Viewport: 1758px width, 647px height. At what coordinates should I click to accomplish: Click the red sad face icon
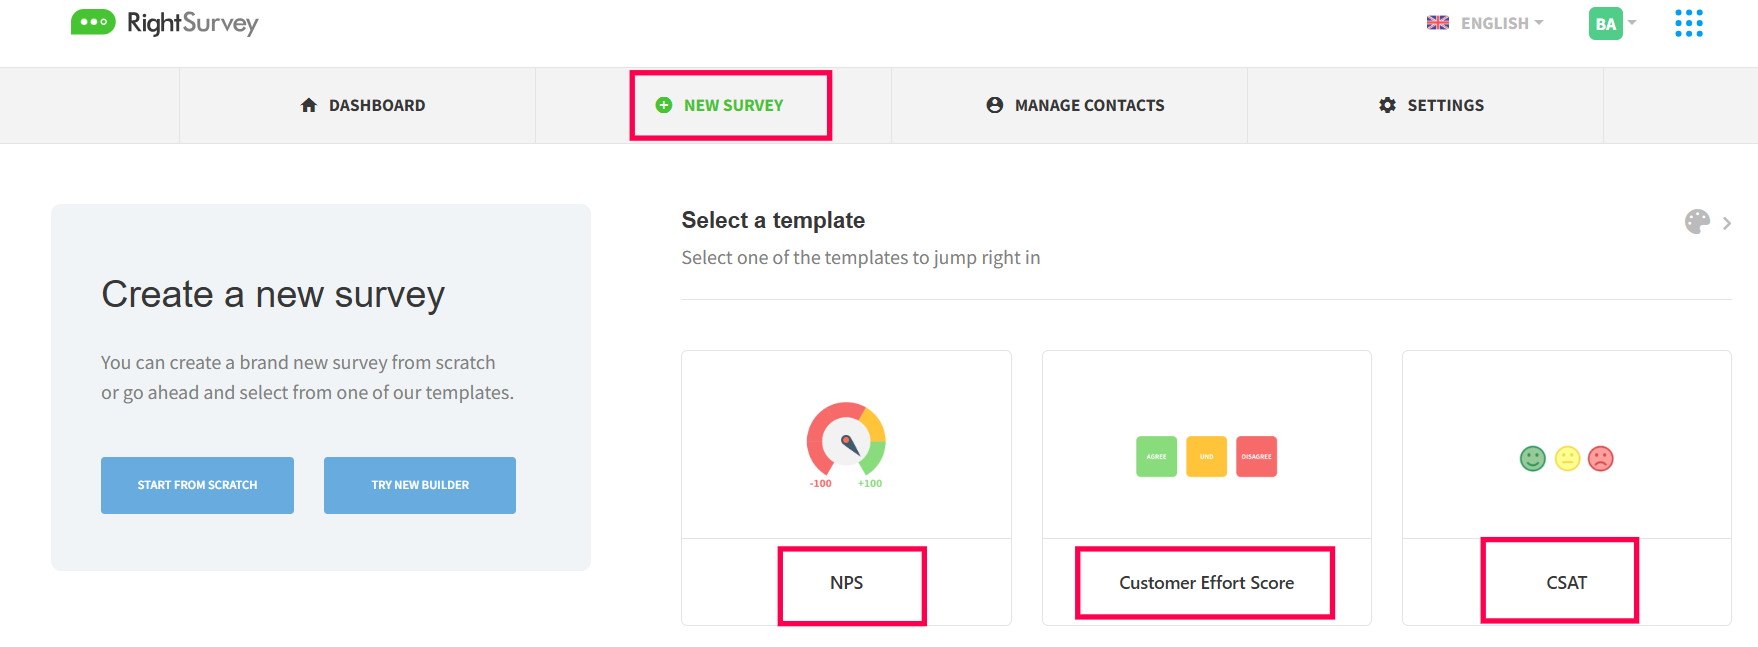(1601, 458)
